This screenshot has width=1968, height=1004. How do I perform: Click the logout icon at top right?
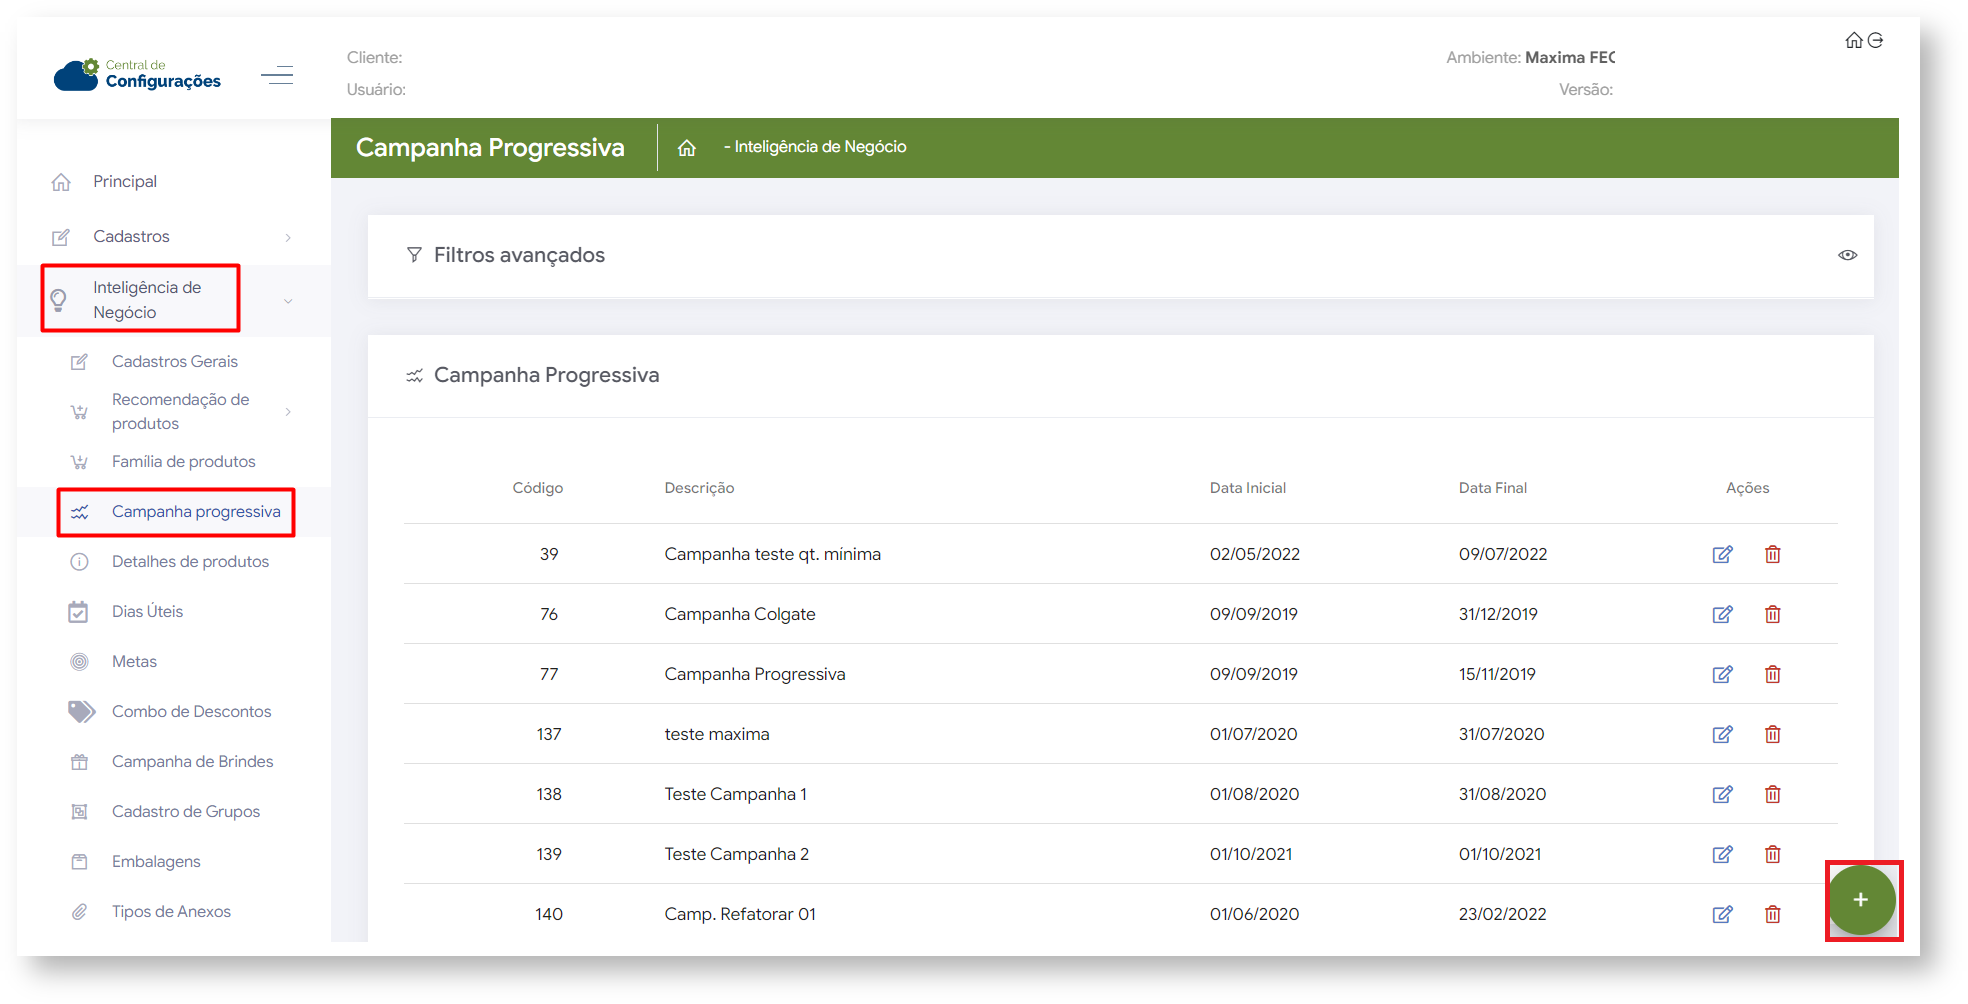click(1876, 40)
